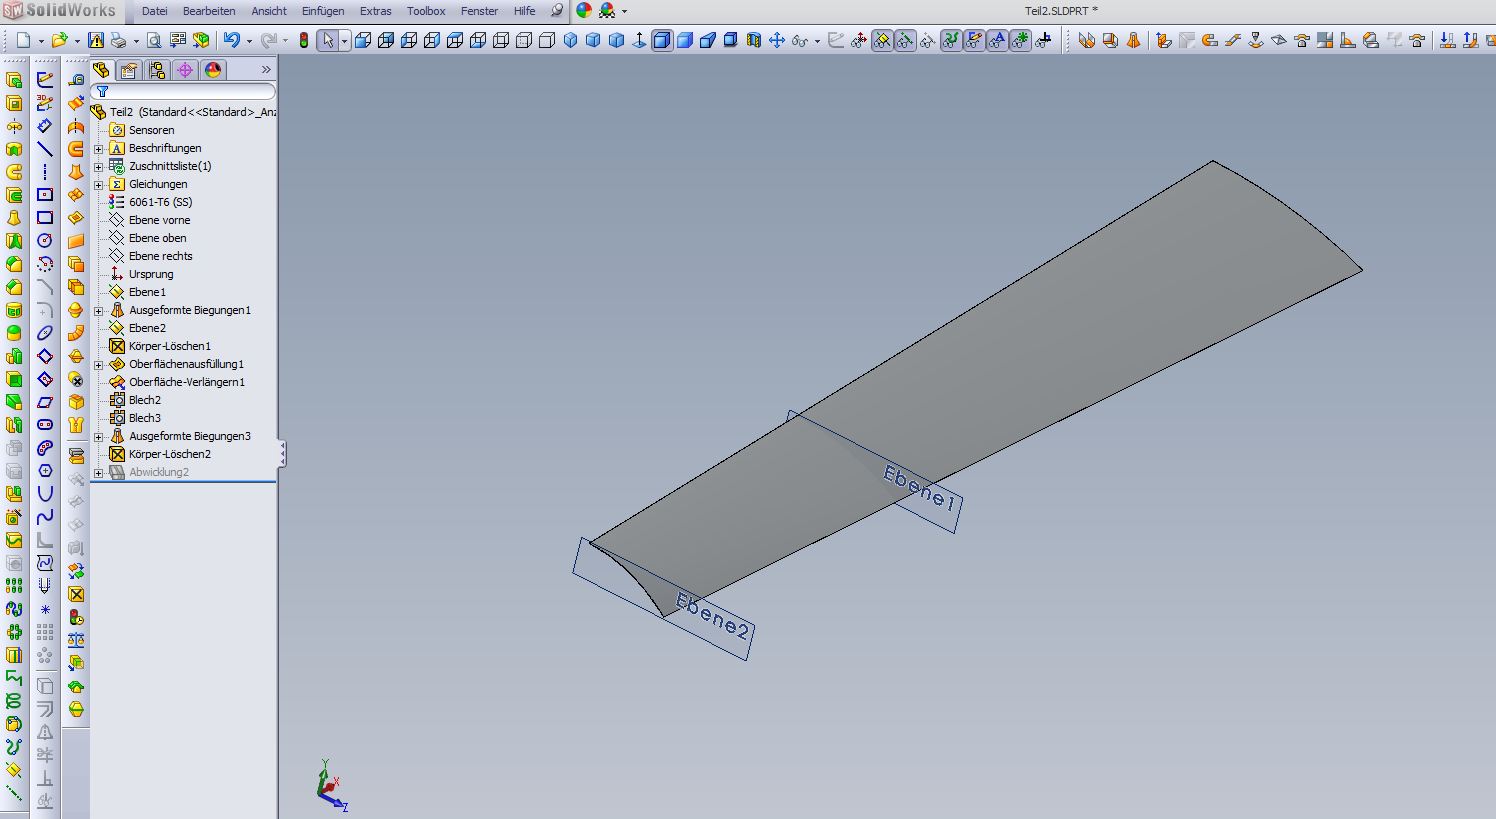The height and width of the screenshot is (819, 1496).
Task: Activate the Select arrow tool
Action: (327, 40)
